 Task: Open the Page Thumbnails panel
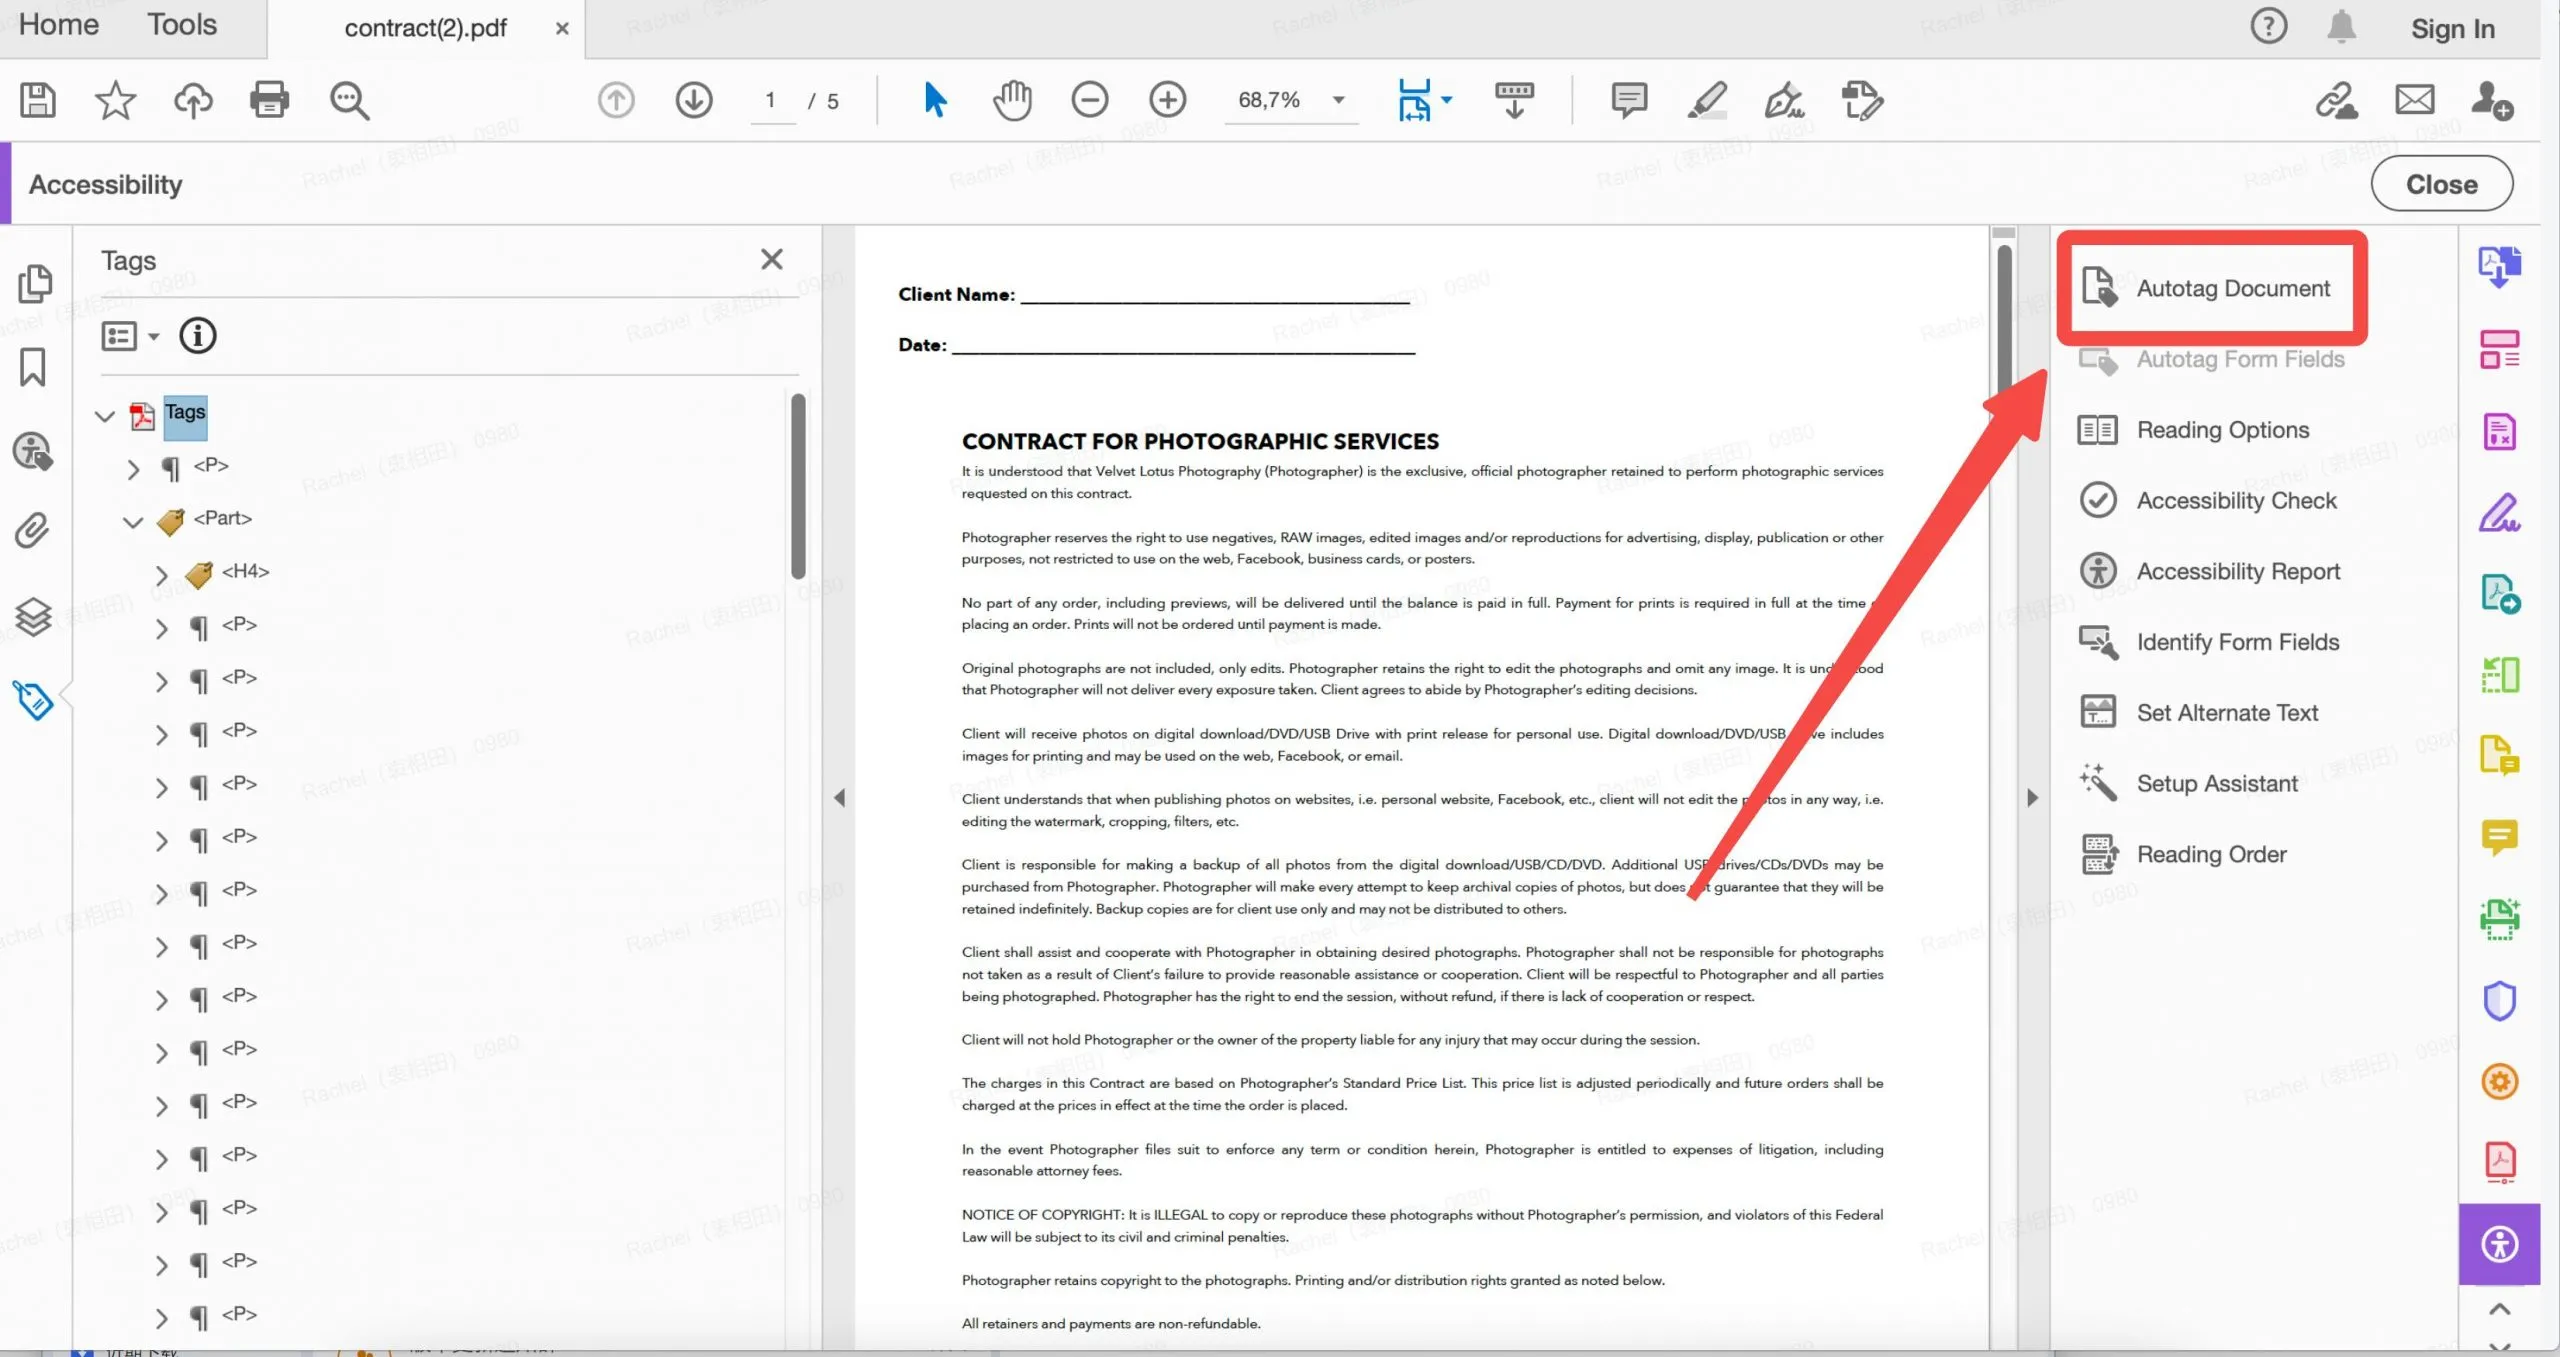point(36,283)
